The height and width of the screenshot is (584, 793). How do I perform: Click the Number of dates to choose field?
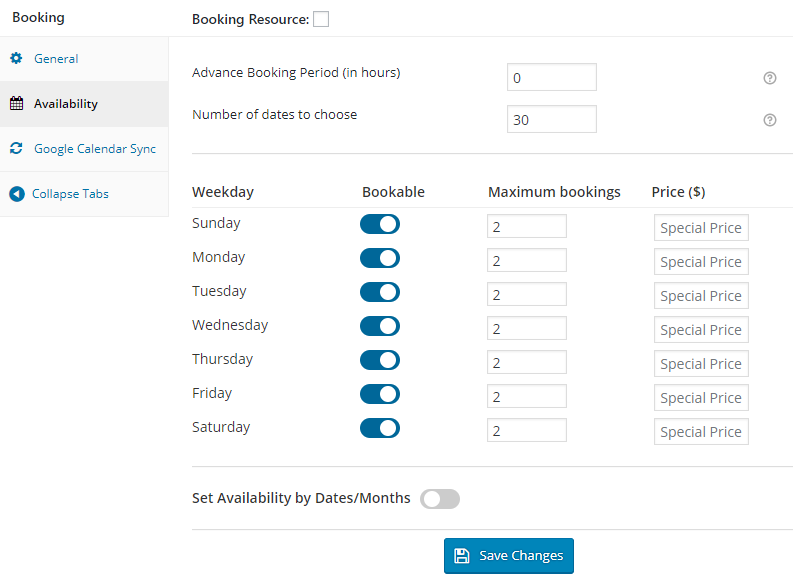551,120
